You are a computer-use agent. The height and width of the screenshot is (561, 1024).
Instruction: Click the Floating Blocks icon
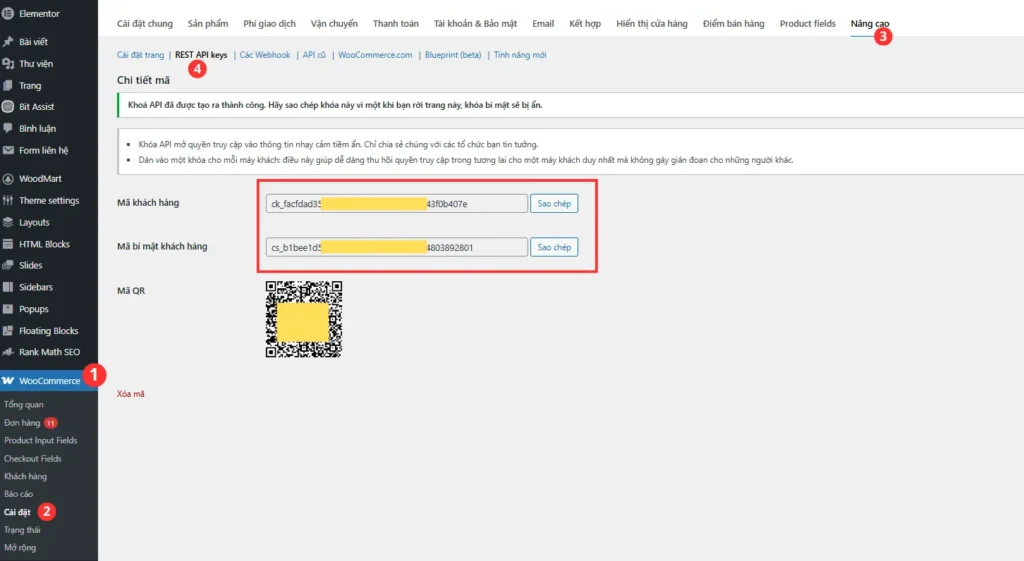pyautogui.click(x=8, y=330)
